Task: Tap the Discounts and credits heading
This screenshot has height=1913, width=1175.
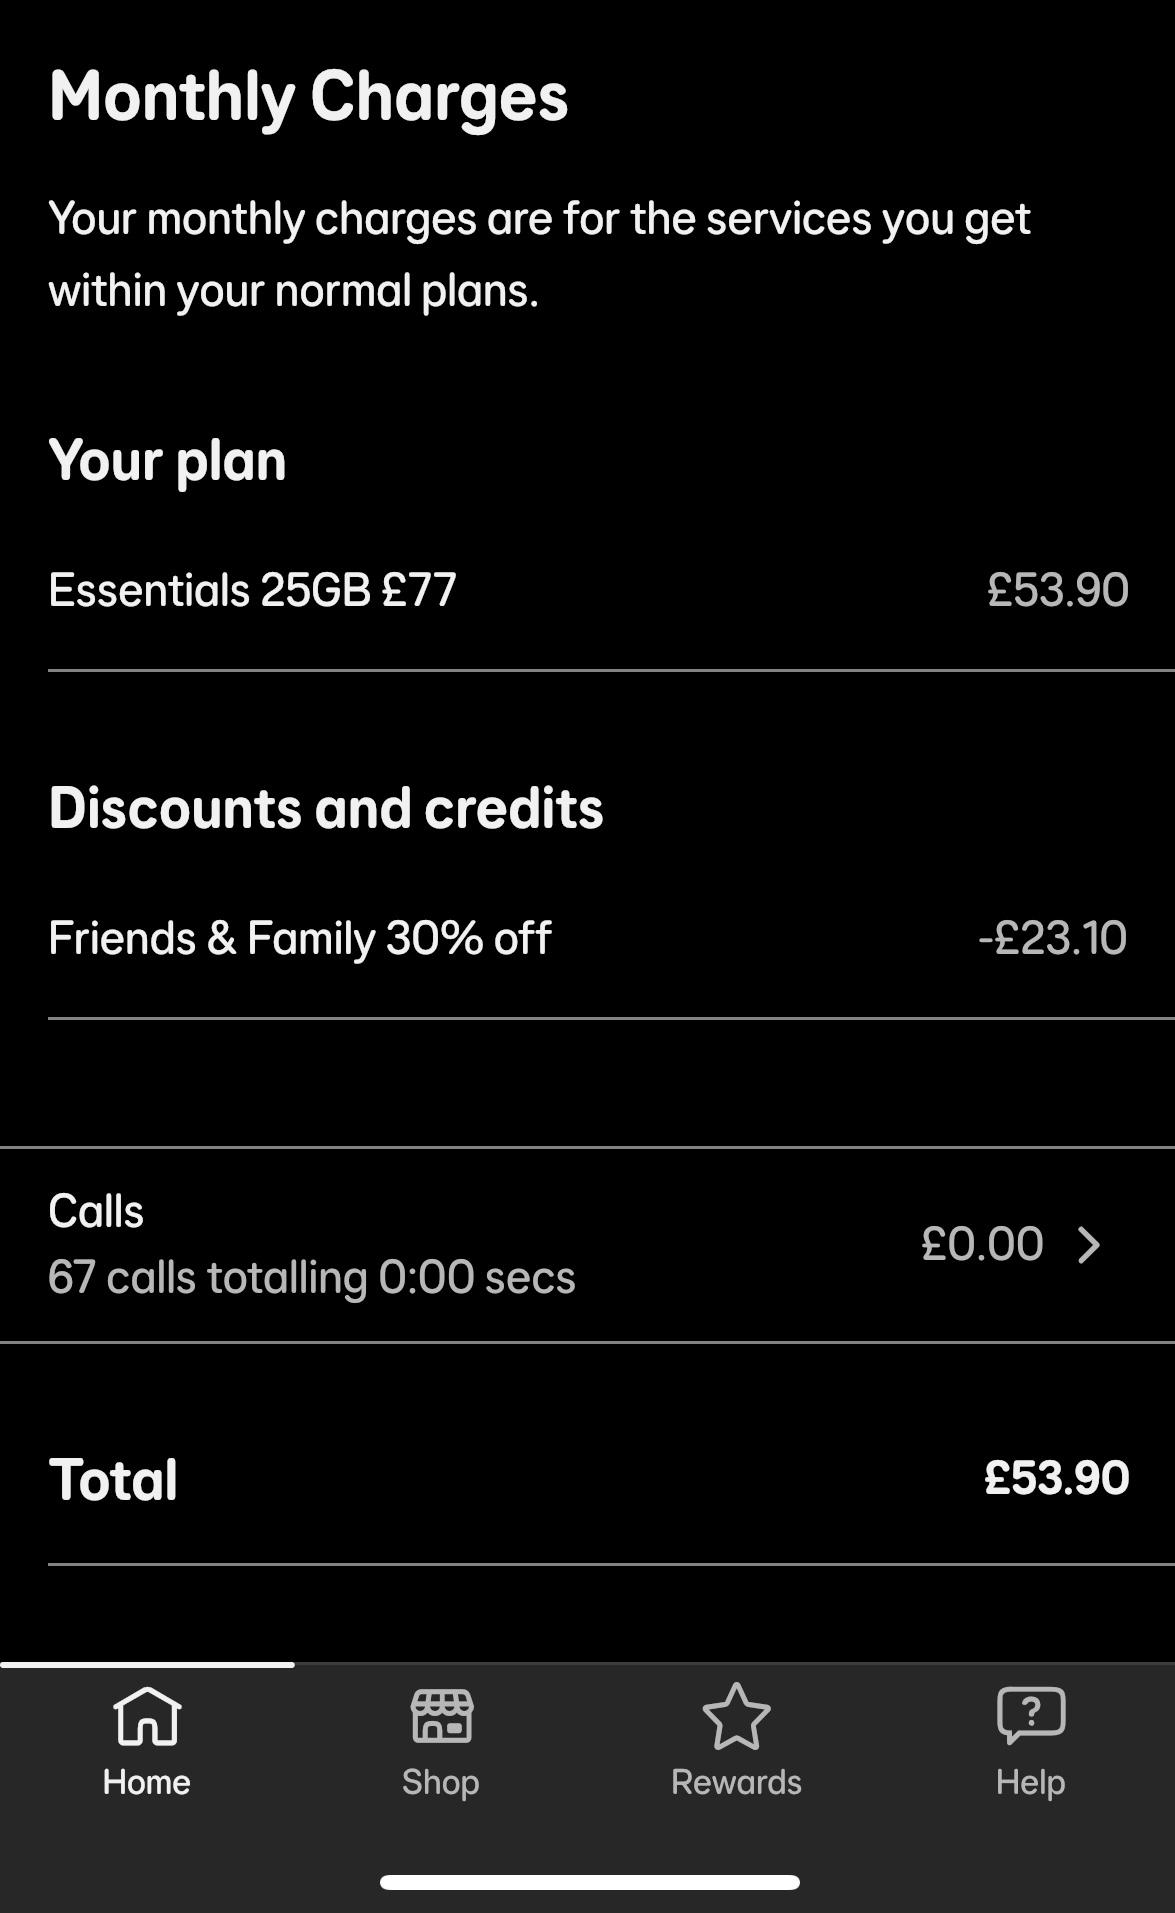Action: [326, 808]
